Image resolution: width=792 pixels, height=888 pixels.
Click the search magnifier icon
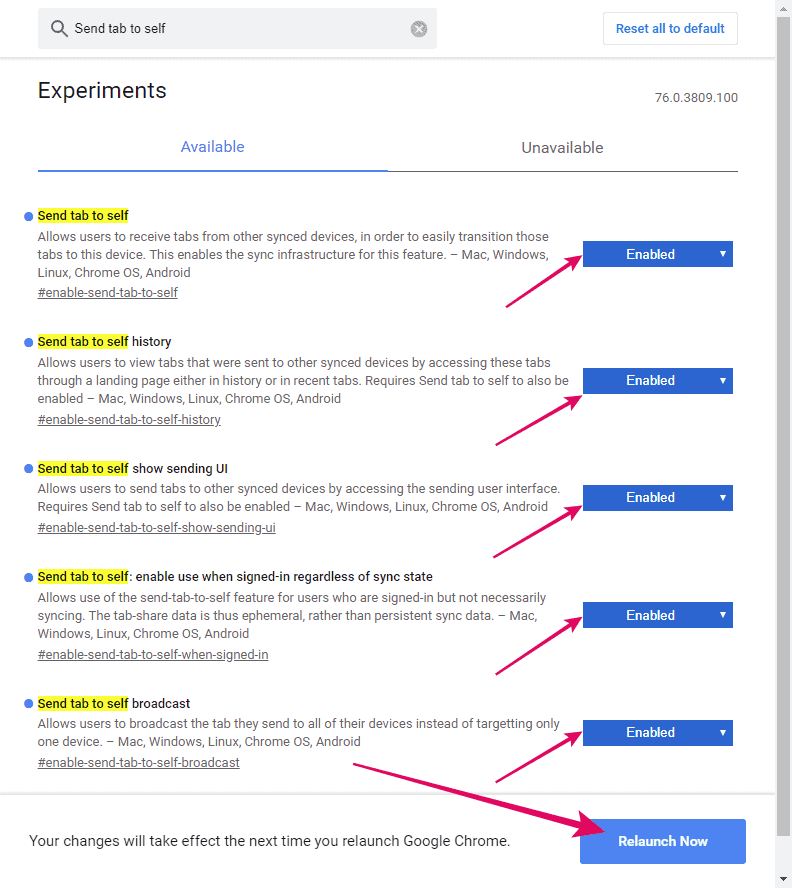coord(59,28)
